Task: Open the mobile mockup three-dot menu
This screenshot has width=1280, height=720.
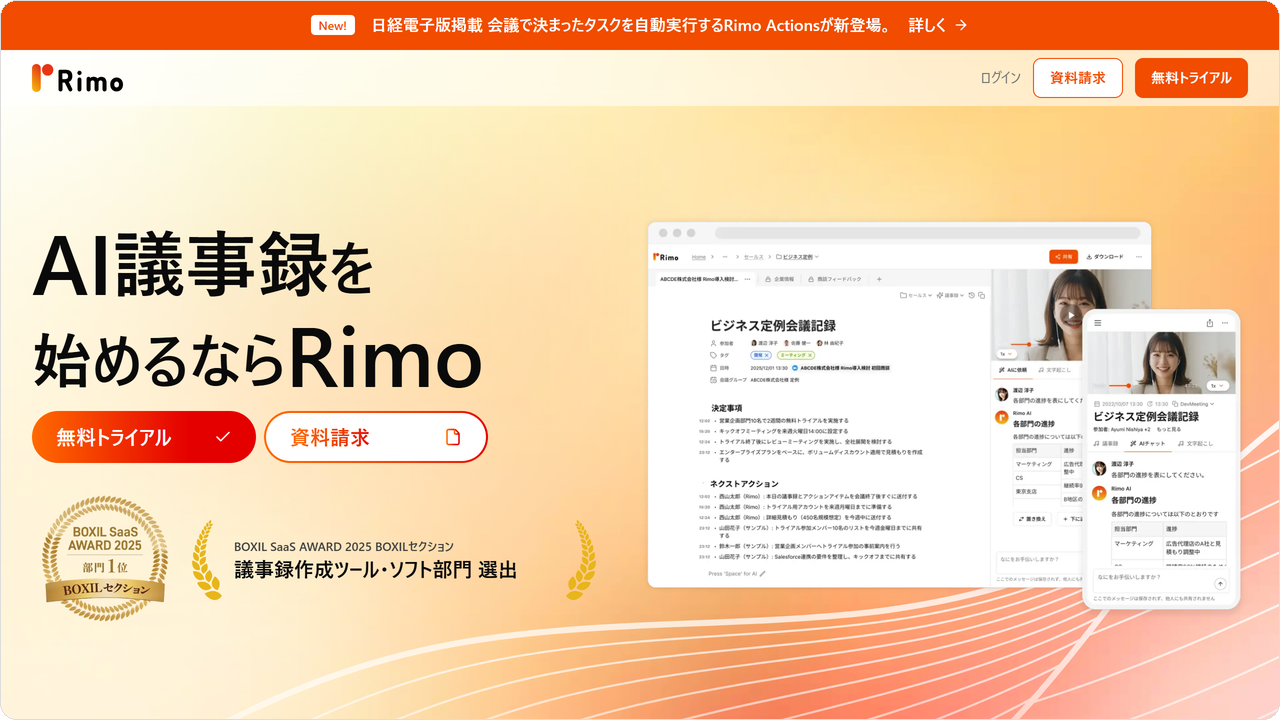Action: click(1225, 323)
